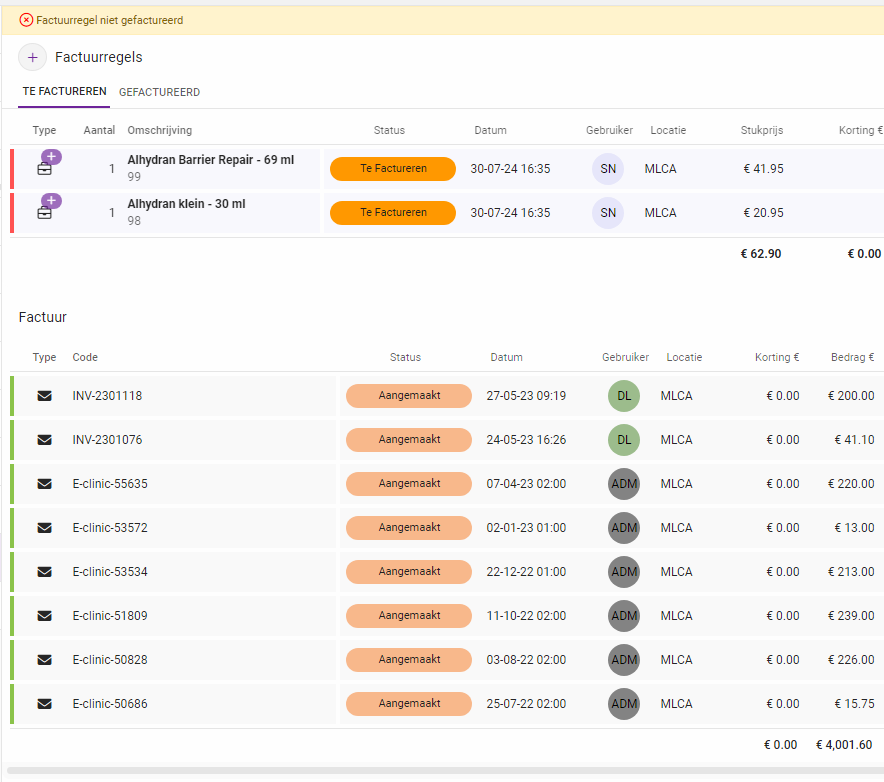Screen dimensions: 884x782
Task: Click Te Factureren status on Alhydran Barrier Repair
Action: (393, 169)
